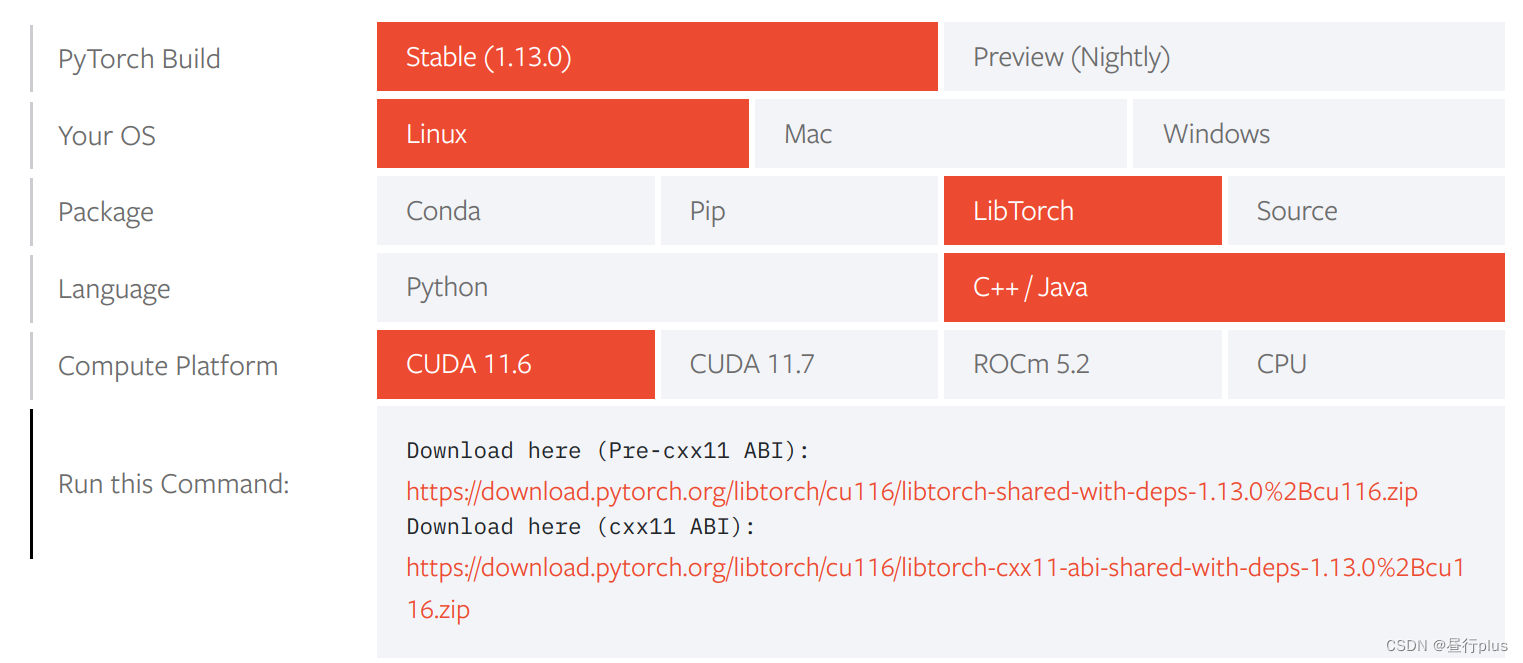Choose Source as the package type
The image size is (1523, 663).
(x=1366, y=210)
